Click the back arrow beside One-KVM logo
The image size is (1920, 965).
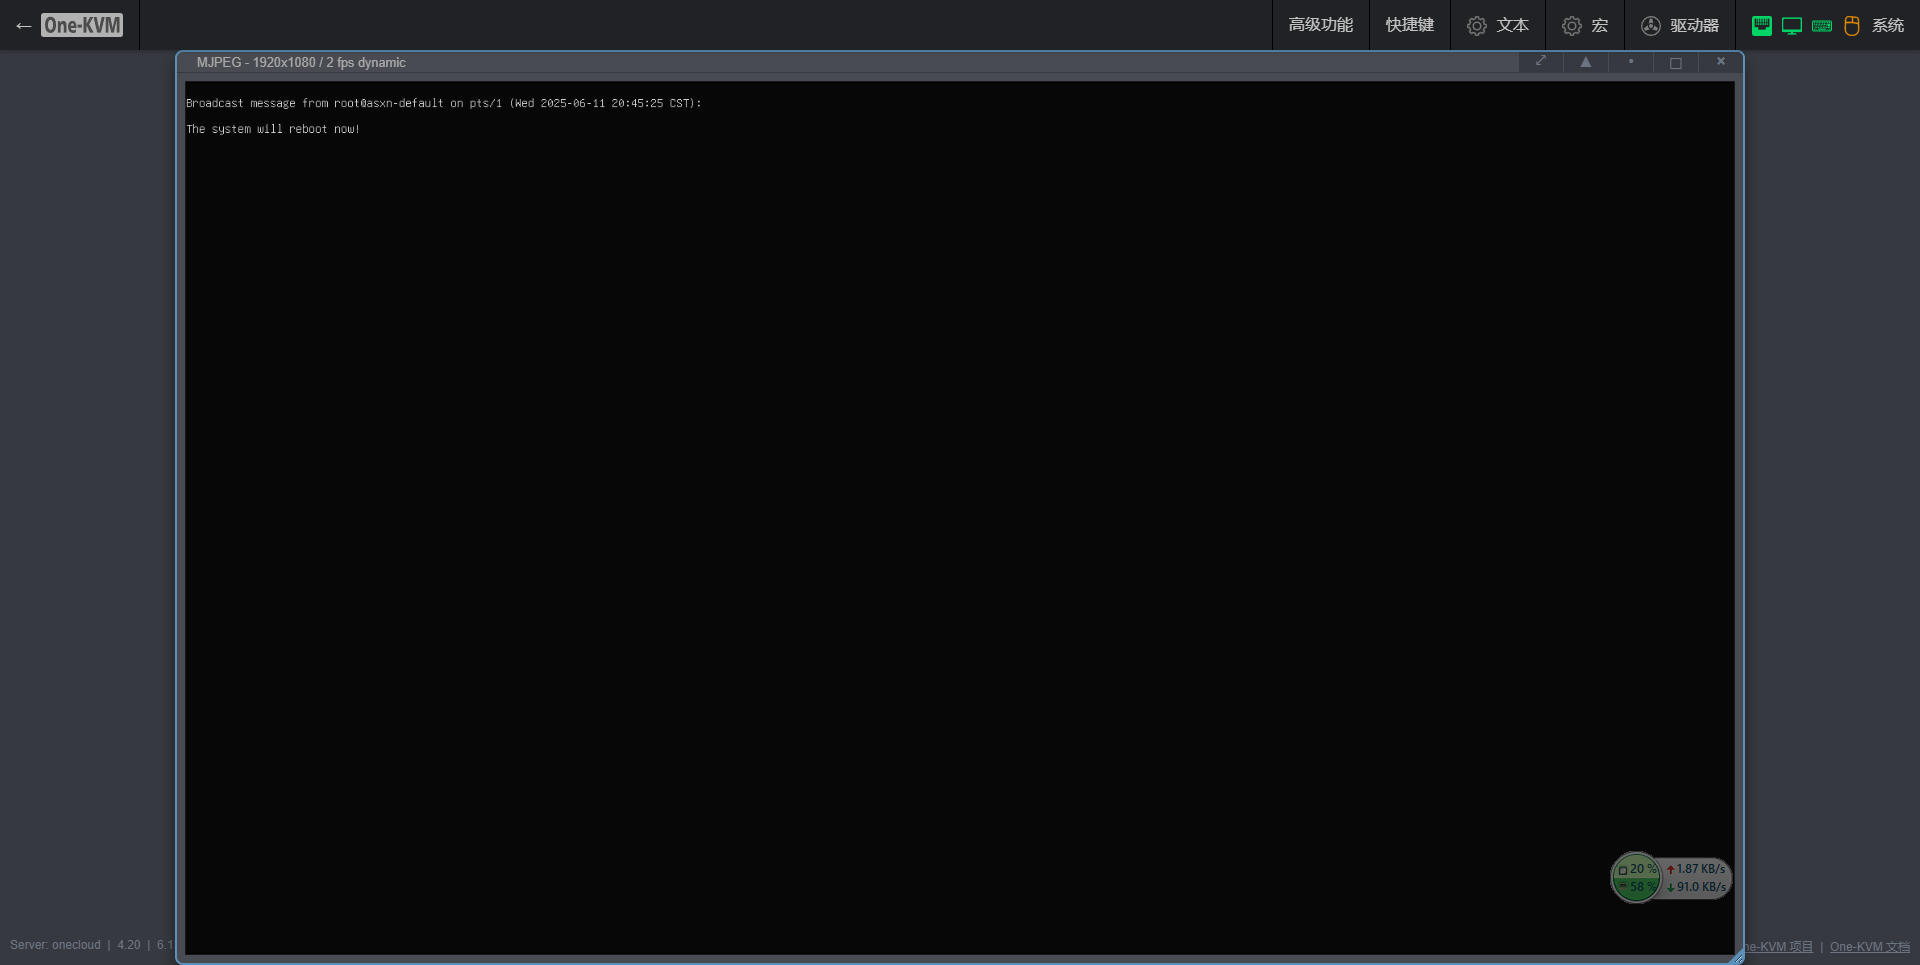pyautogui.click(x=24, y=26)
